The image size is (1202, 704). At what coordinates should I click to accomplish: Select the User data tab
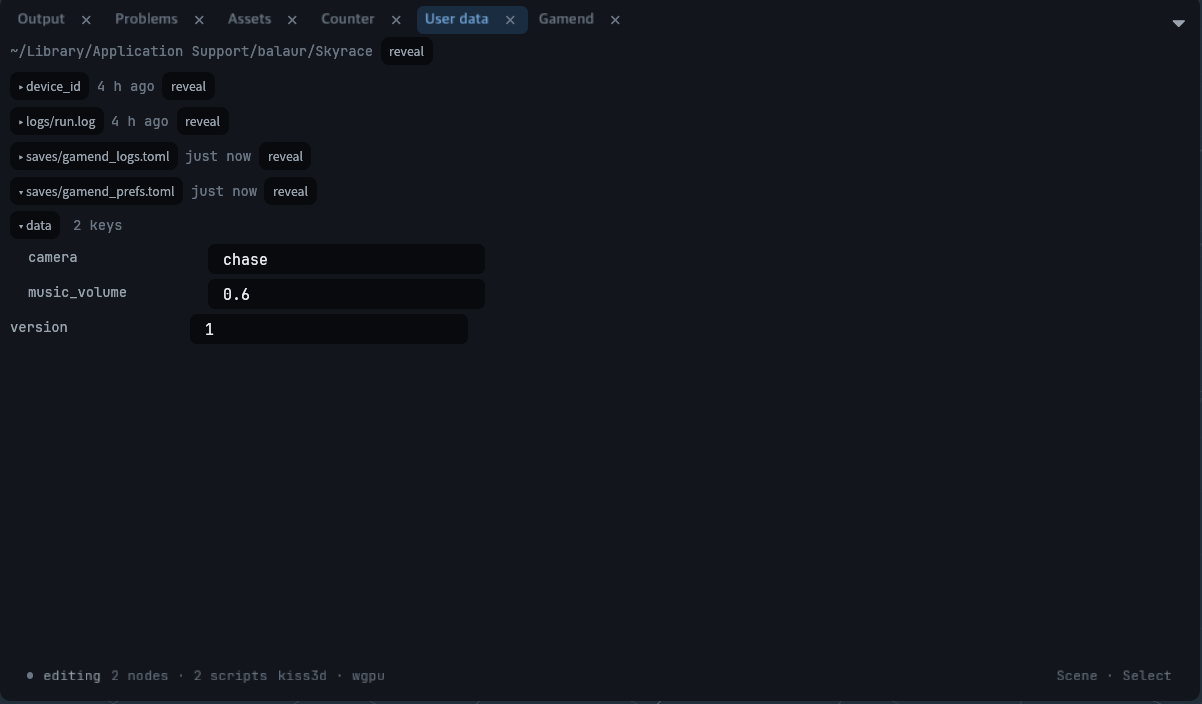point(456,19)
